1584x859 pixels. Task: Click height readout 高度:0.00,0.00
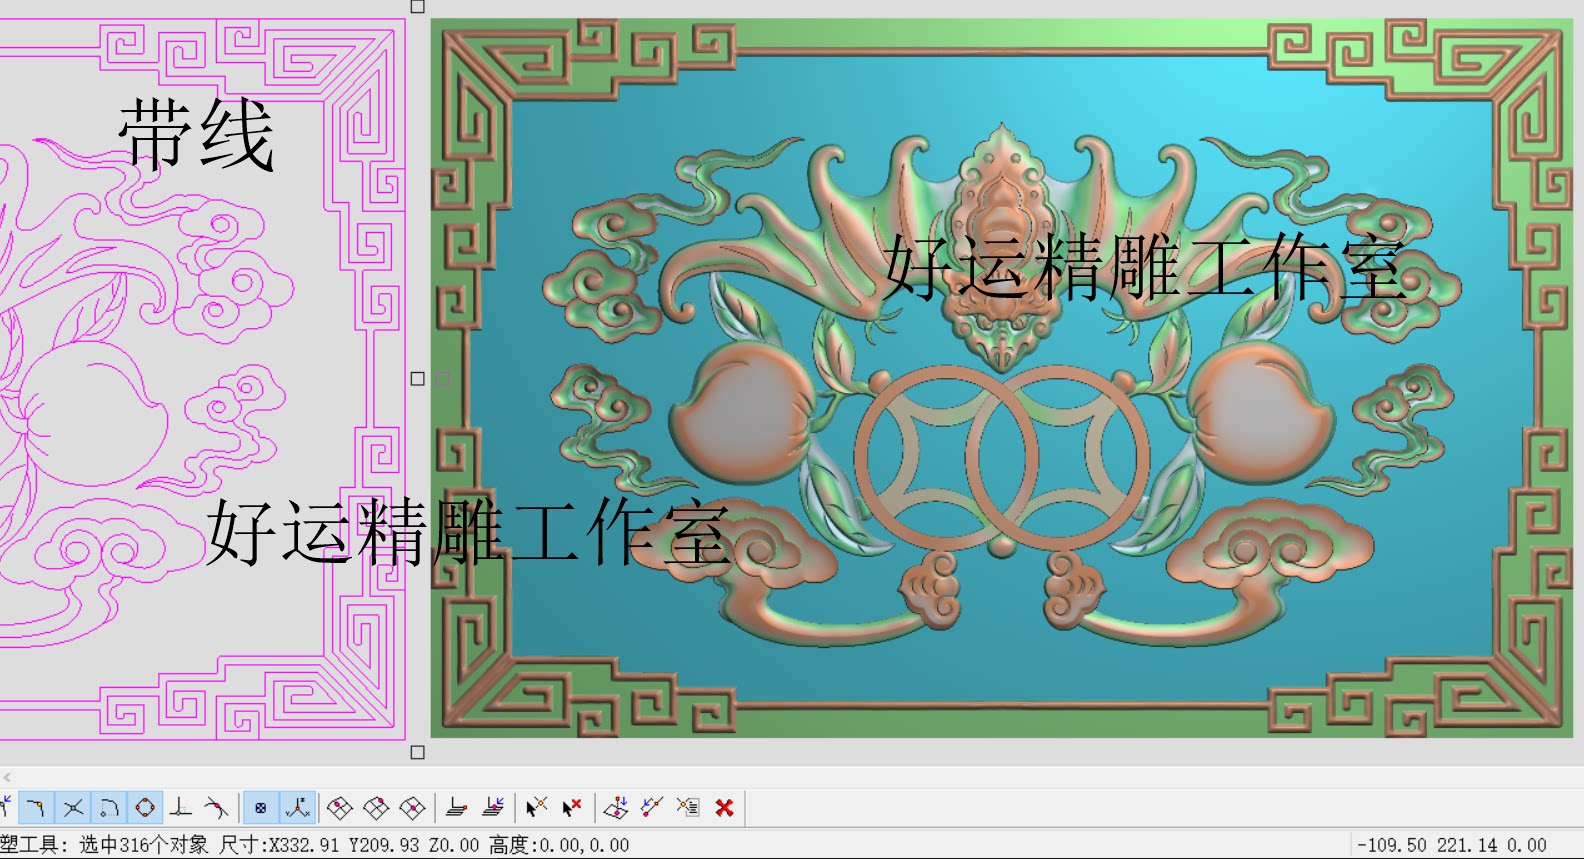559,845
